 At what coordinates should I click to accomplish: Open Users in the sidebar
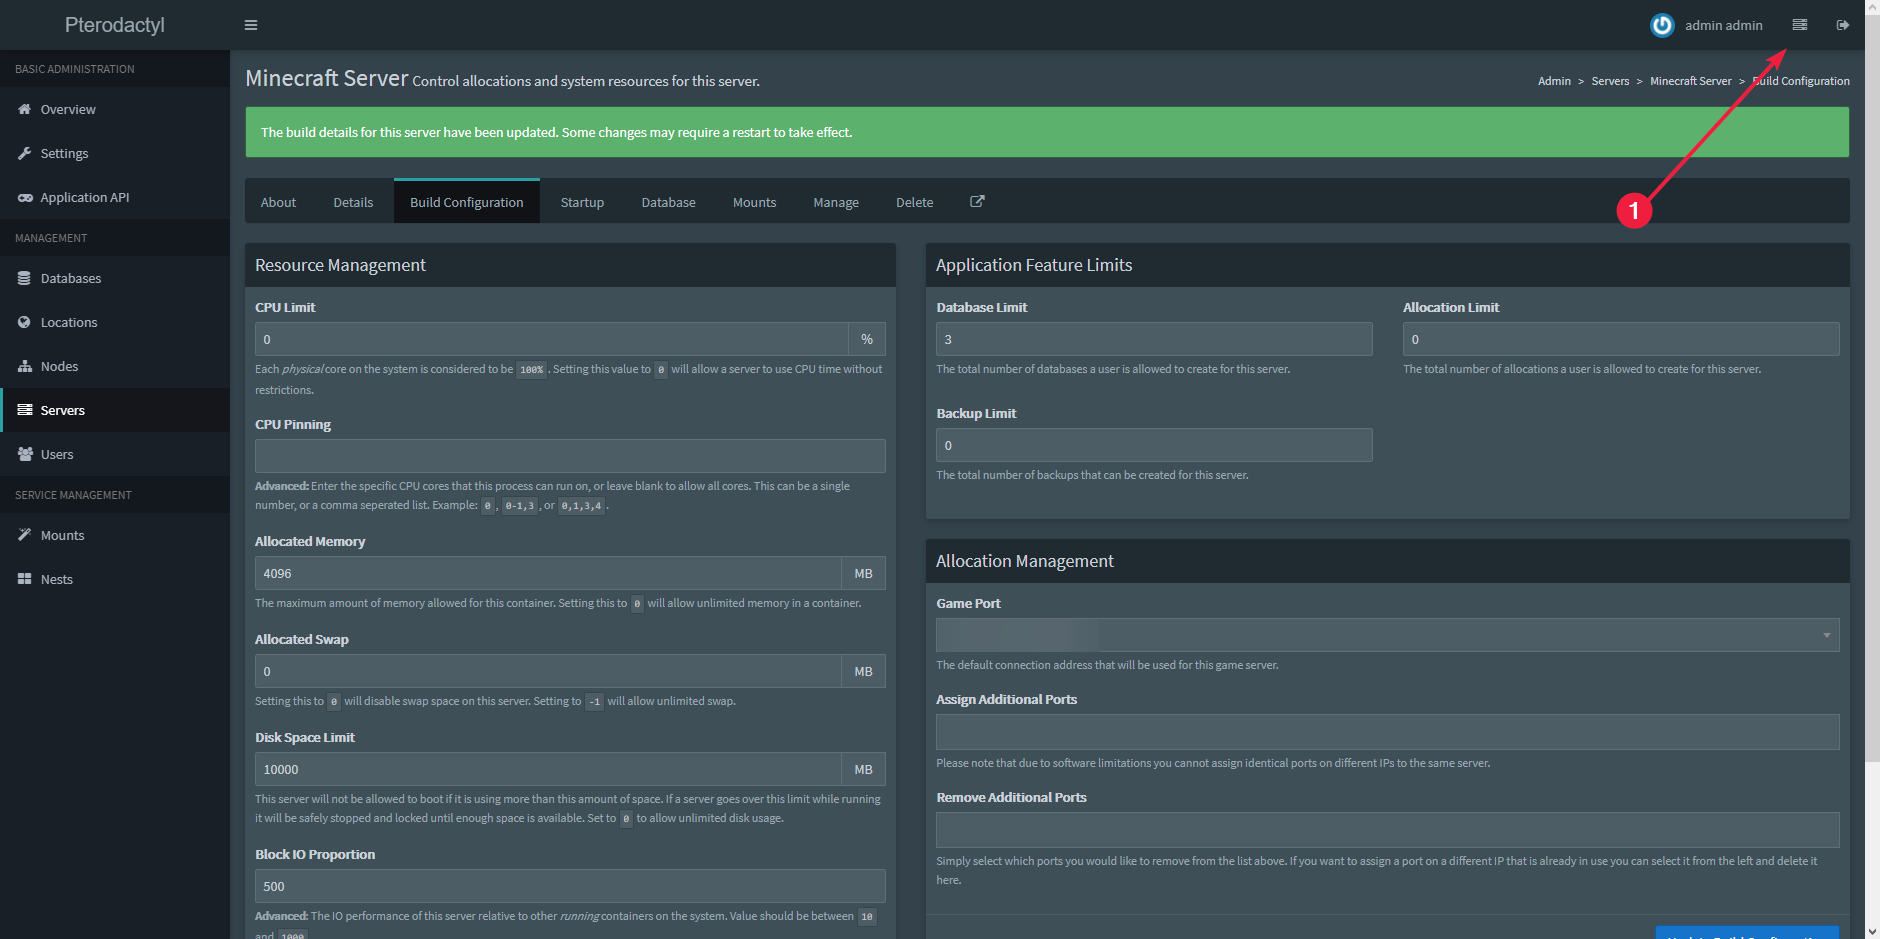[x=115, y=454]
